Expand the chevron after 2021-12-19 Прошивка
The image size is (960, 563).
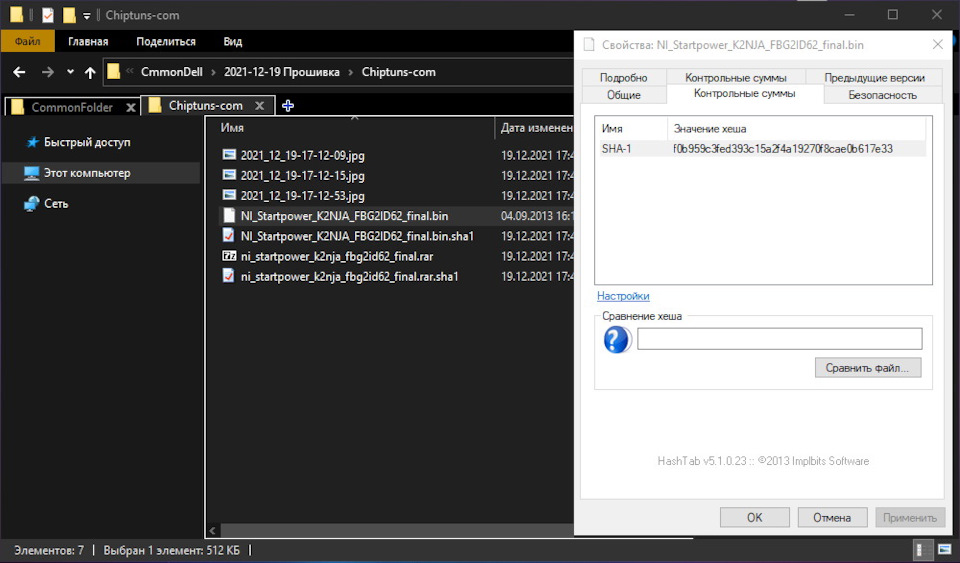click(351, 72)
